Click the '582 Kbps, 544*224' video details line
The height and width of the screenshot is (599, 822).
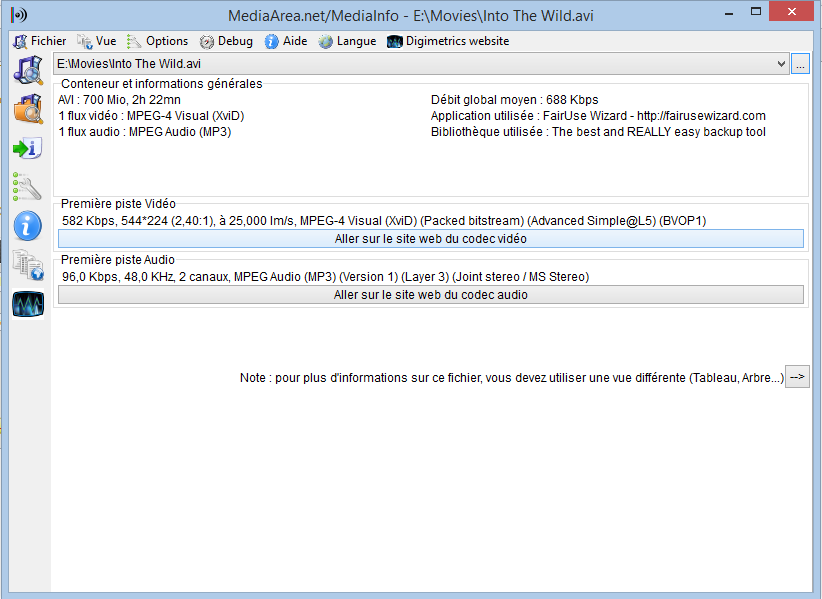[384, 221]
